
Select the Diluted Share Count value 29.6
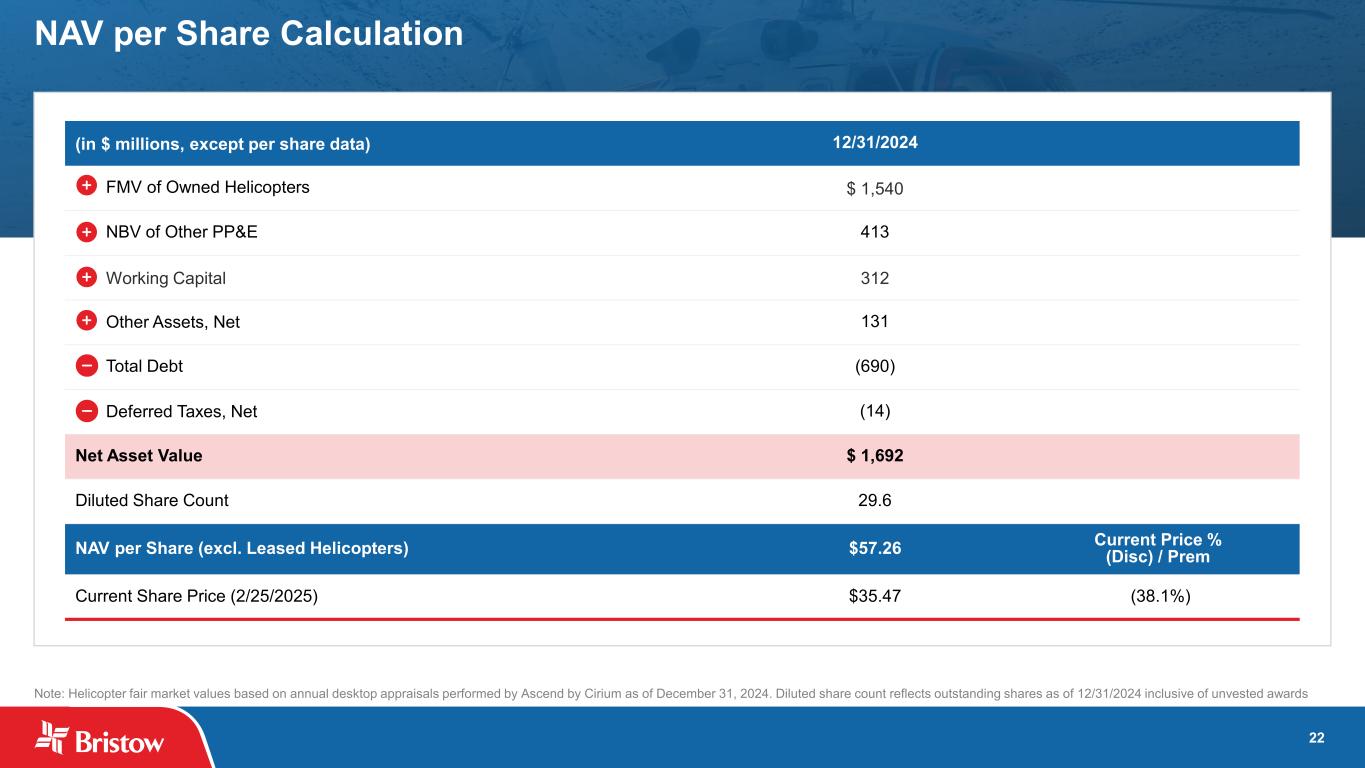coord(875,500)
